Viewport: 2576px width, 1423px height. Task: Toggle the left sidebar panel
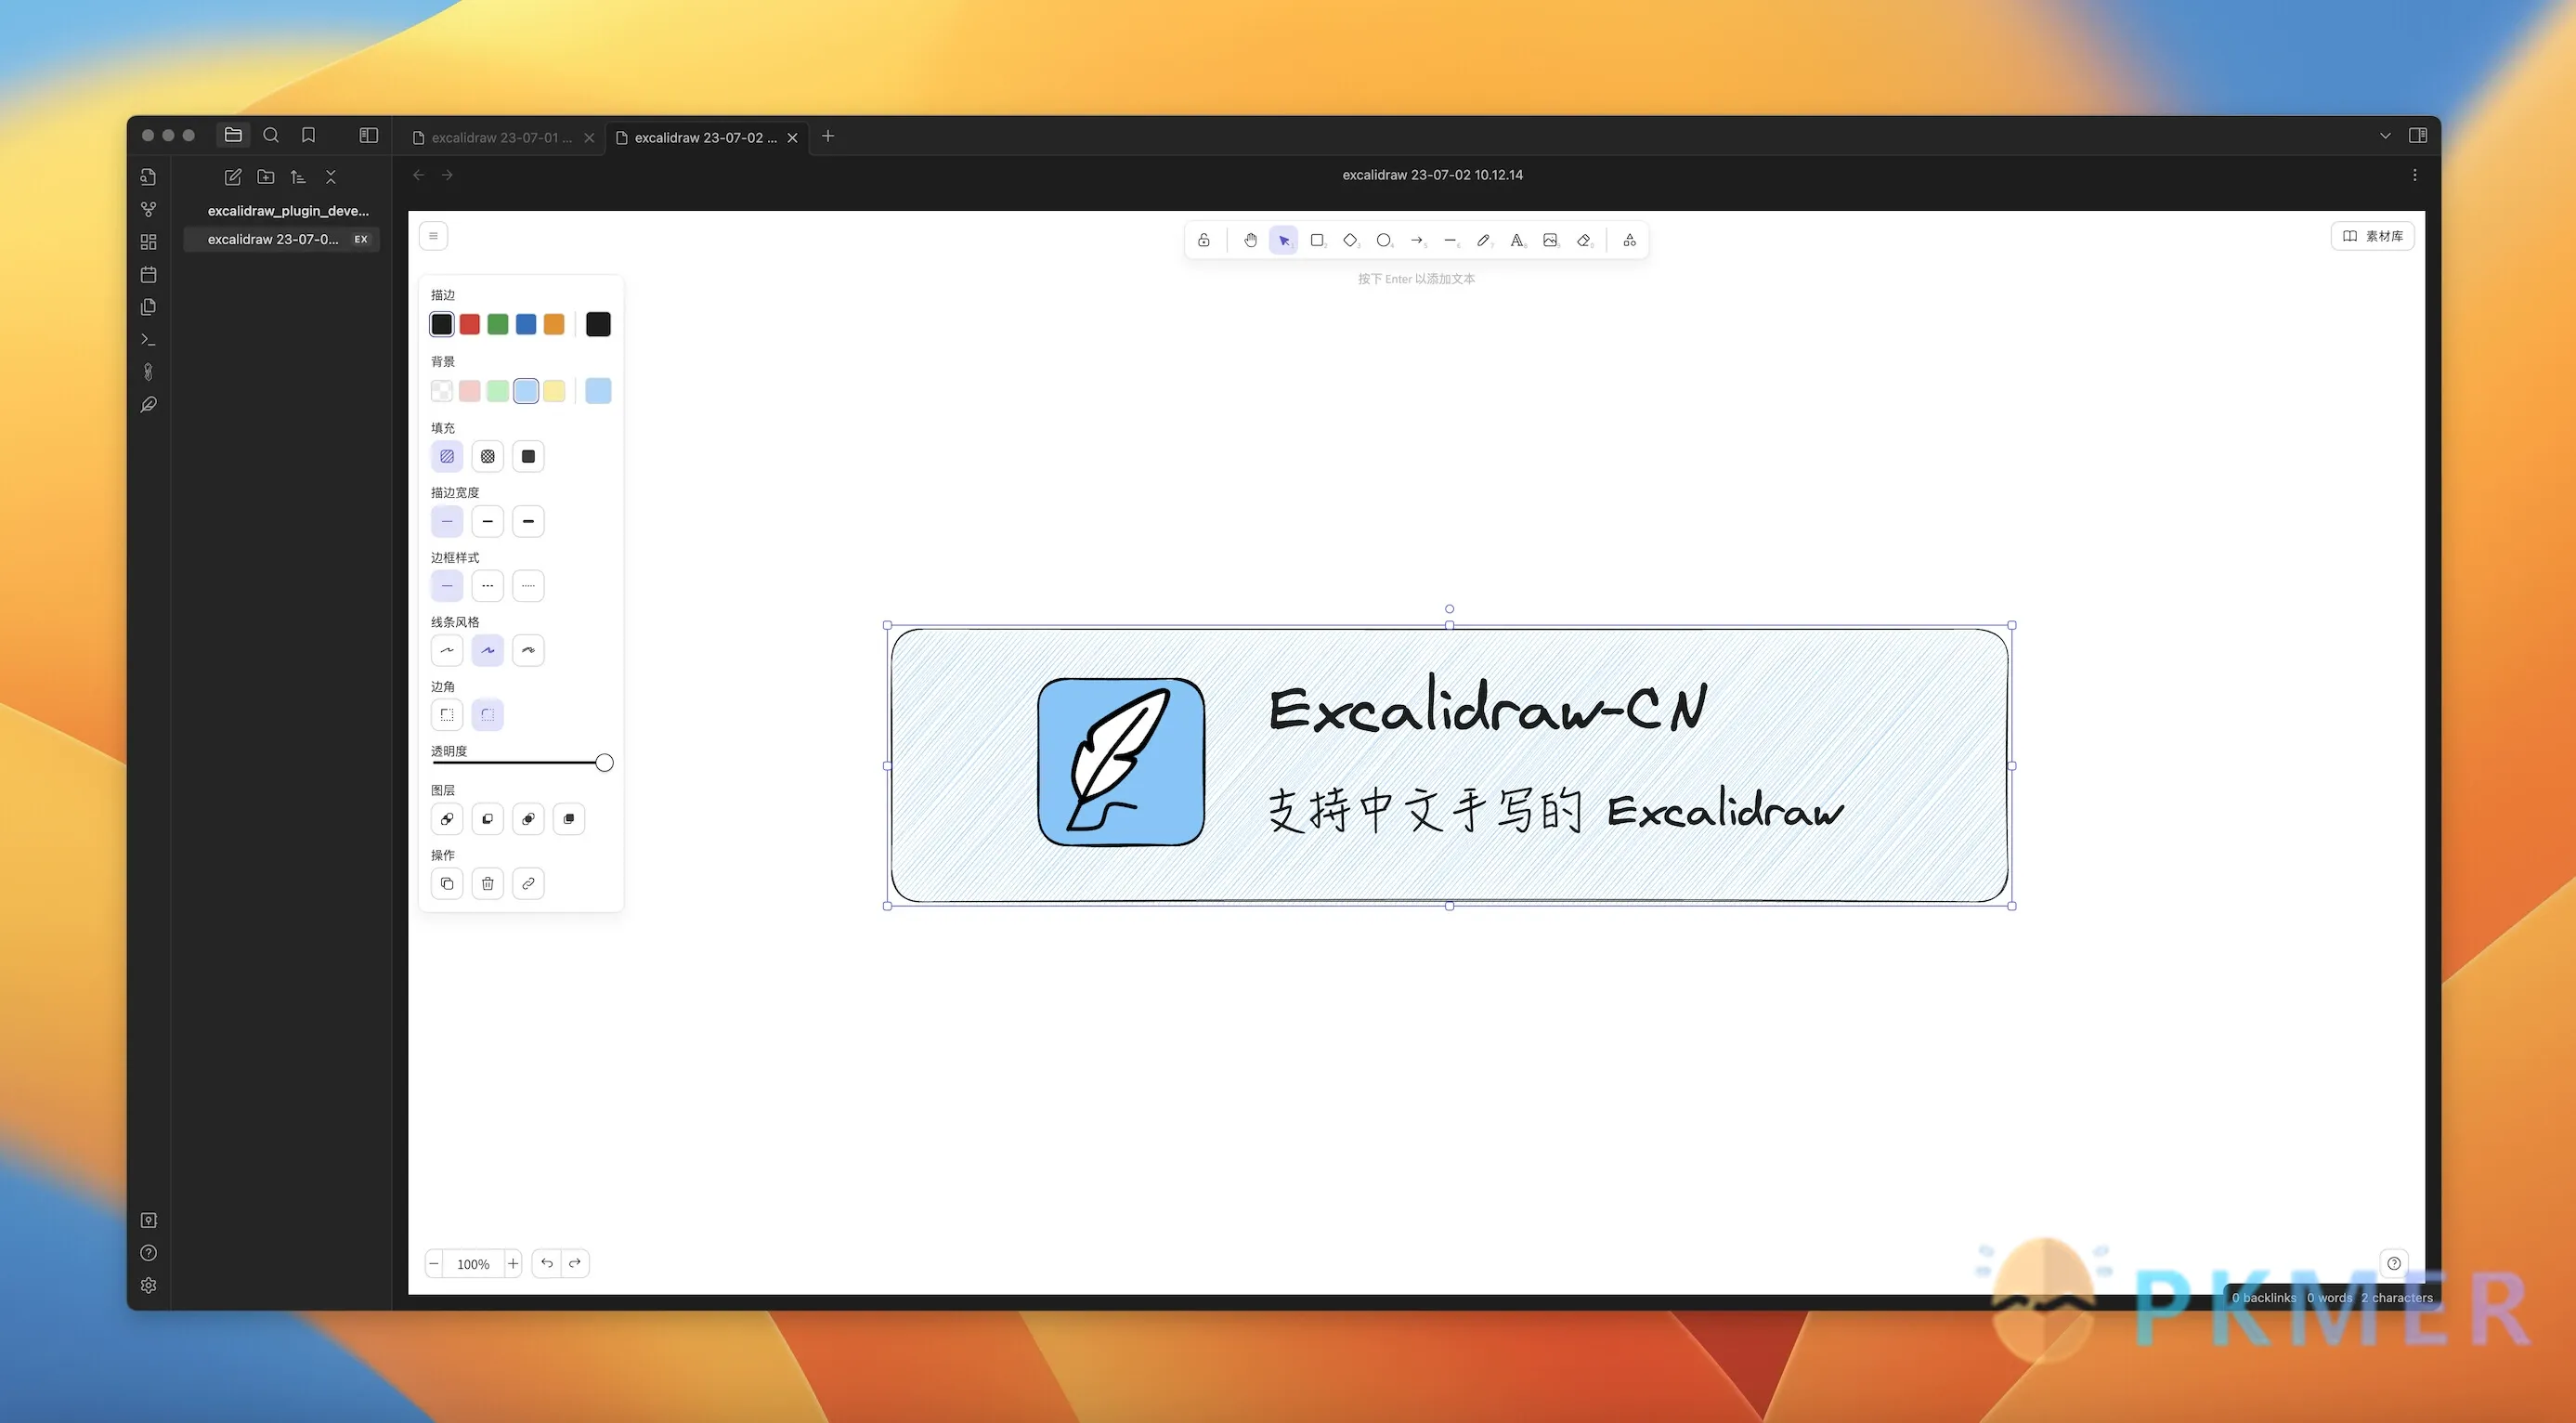click(369, 135)
